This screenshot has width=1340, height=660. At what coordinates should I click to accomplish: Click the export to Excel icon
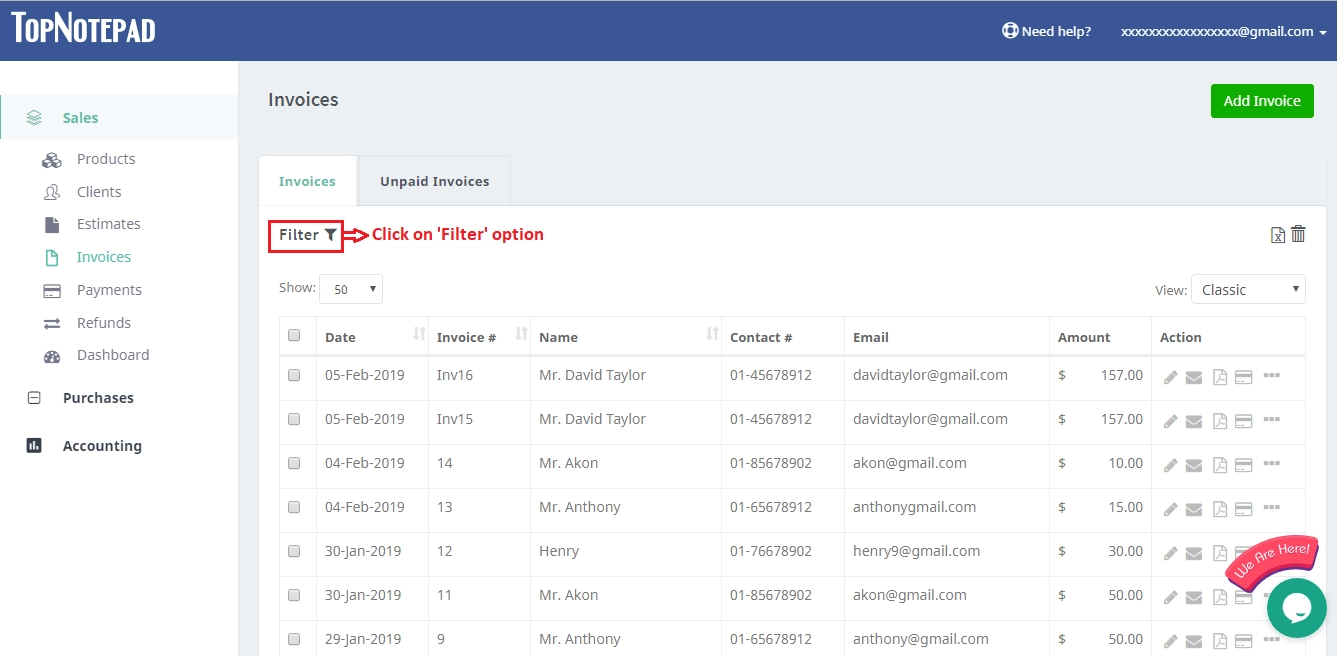pyautogui.click(x=1277, y=234)
